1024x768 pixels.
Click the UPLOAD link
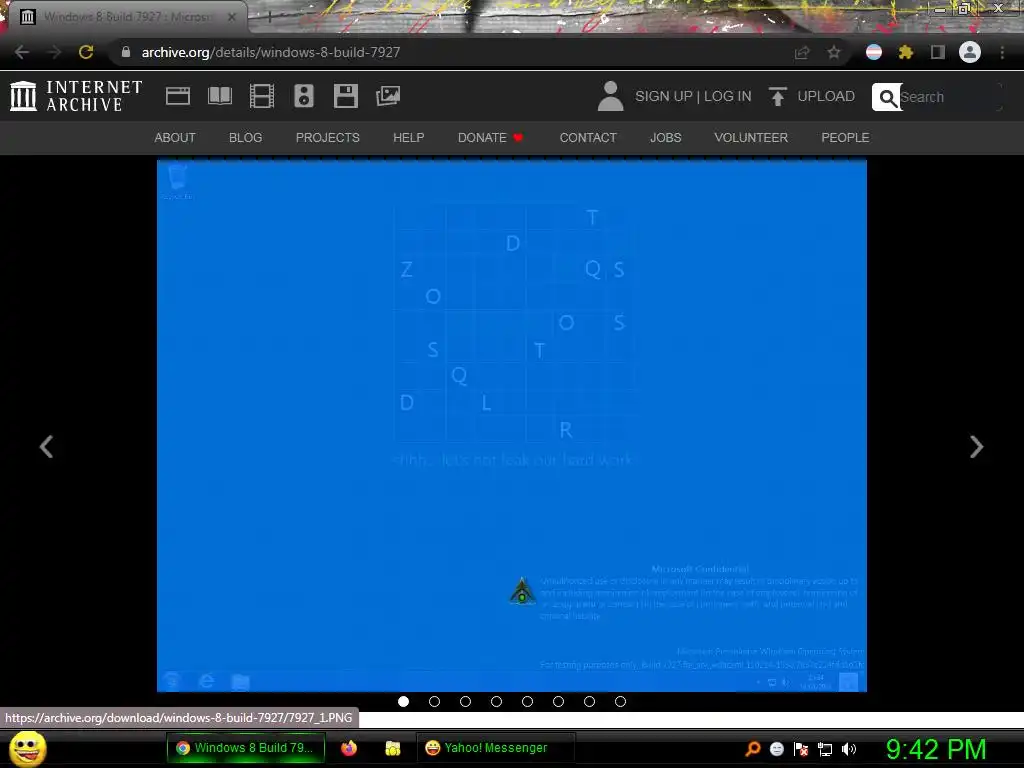826,96
